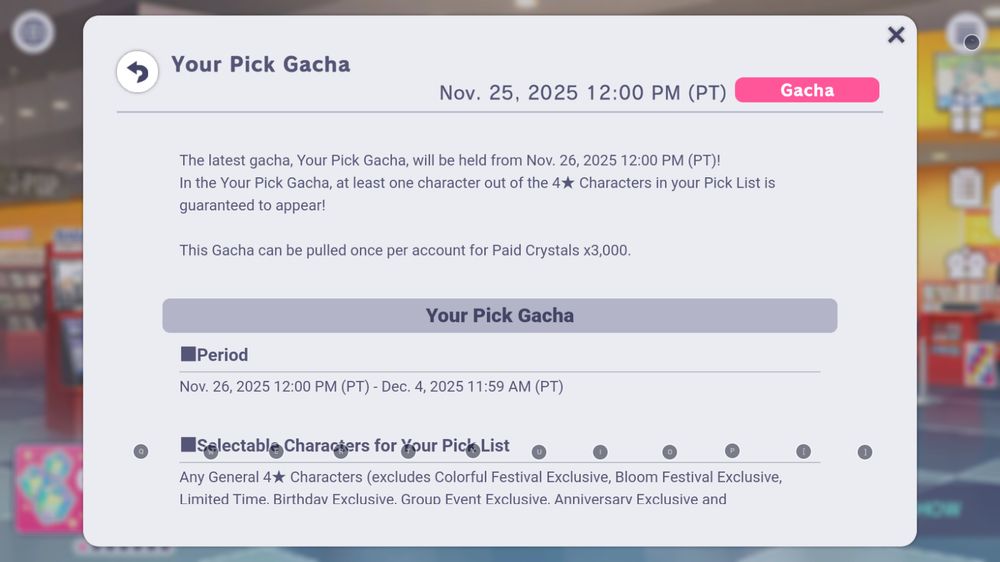Viewport: 1000px width, 562px height.
Task: Click the Selectable Characters for Your Pick List heading
Action: click(x=345, y=446)
